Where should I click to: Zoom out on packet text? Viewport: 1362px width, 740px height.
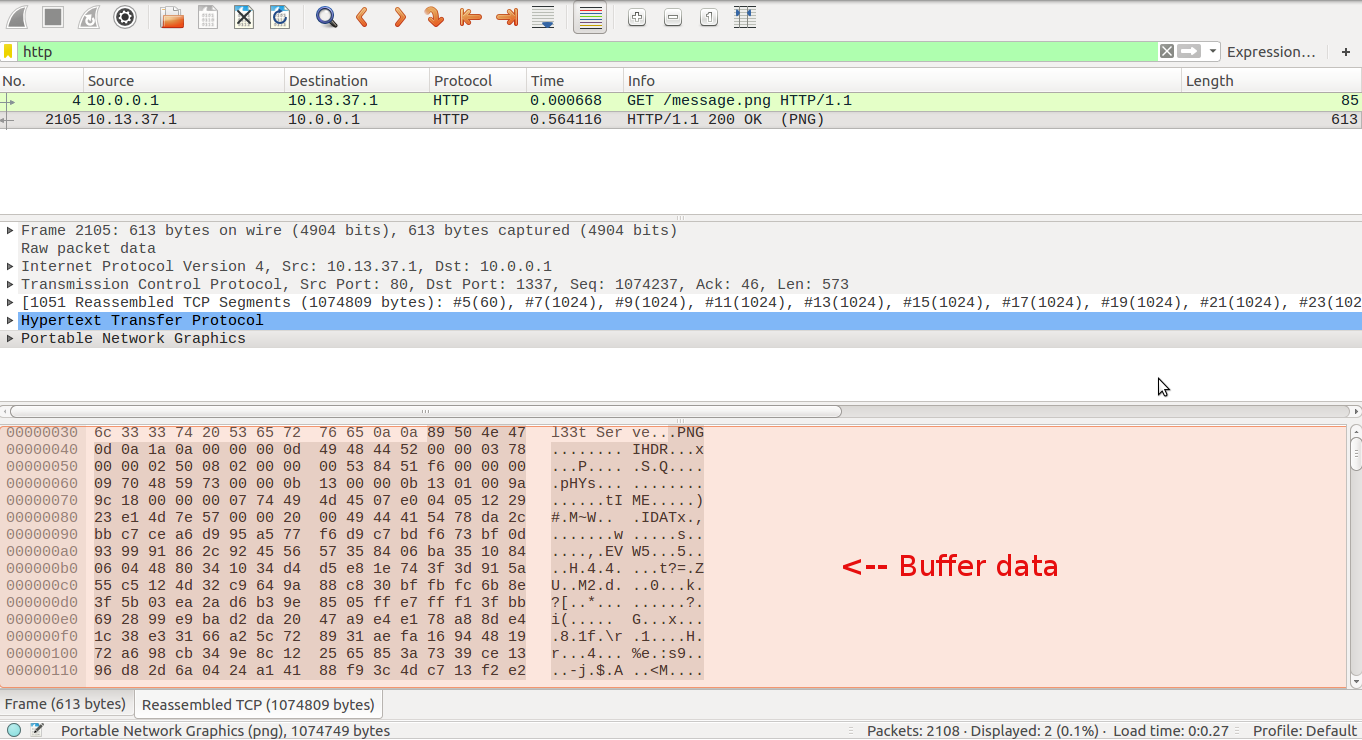point(673,16)
